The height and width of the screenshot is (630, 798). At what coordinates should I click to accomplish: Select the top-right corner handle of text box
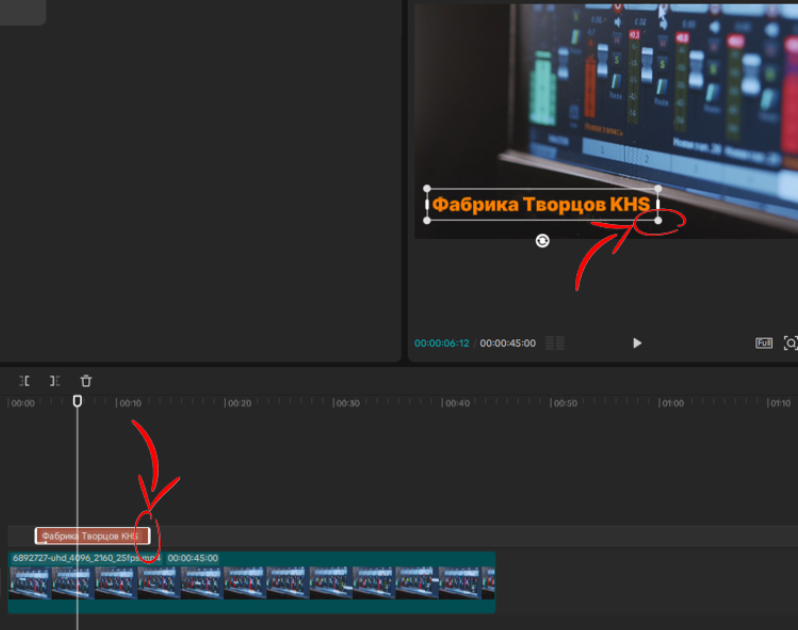tap(658, 189)
